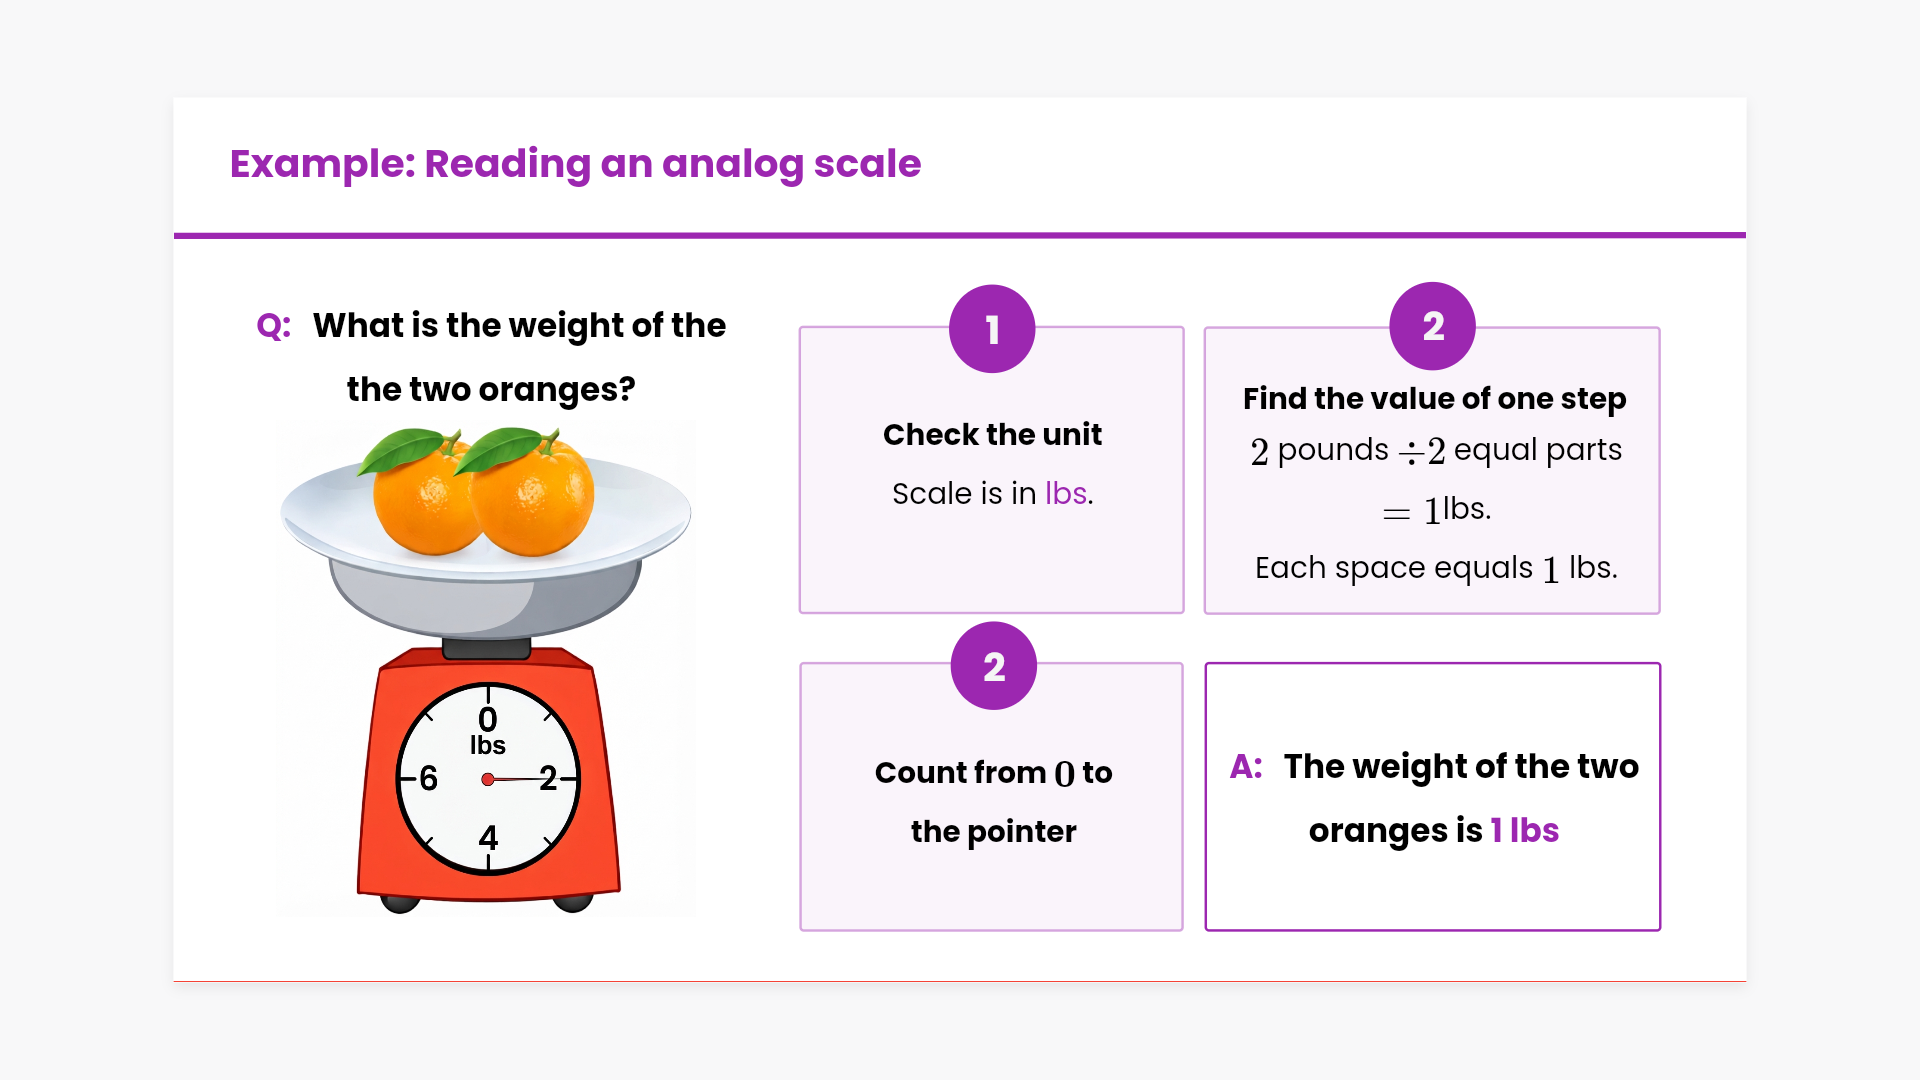Click the slide title 'Example: Reading an analog scale'
The width and height of the screenshot is (1920, 1080).
click(575, 164)
